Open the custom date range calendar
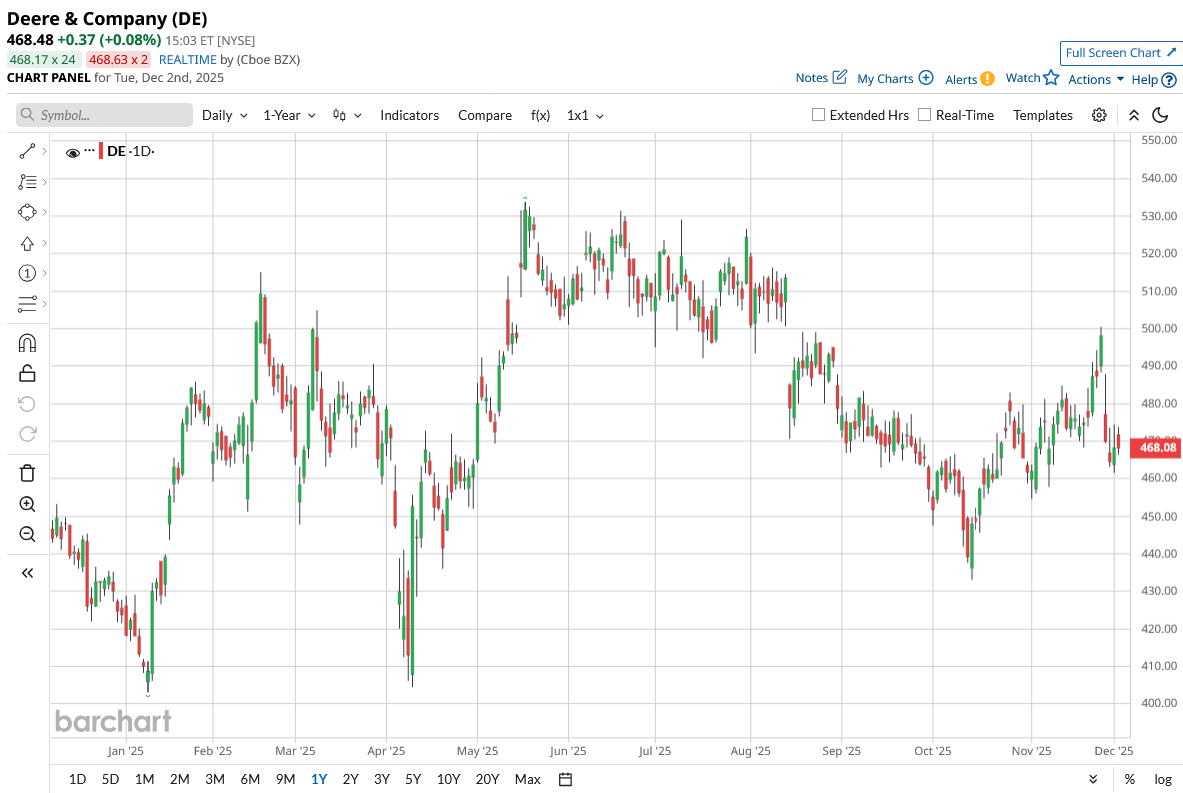The image size is (1183, 793). pos(565,779)
